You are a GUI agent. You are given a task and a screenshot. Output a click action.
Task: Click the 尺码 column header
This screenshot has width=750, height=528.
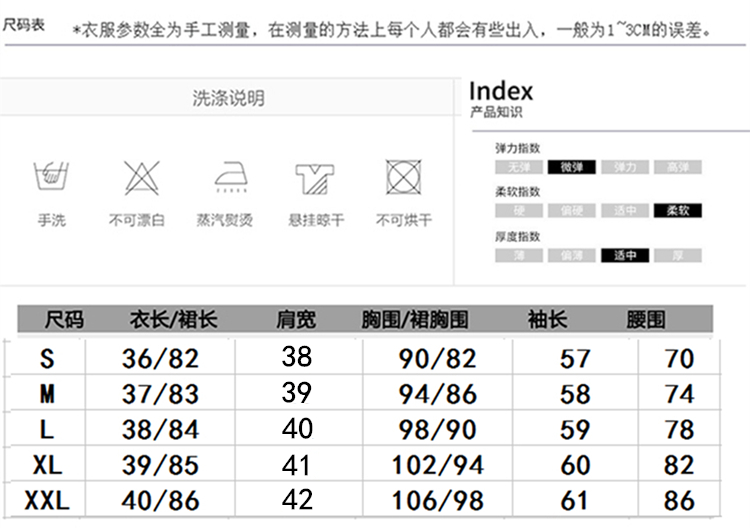65,320
